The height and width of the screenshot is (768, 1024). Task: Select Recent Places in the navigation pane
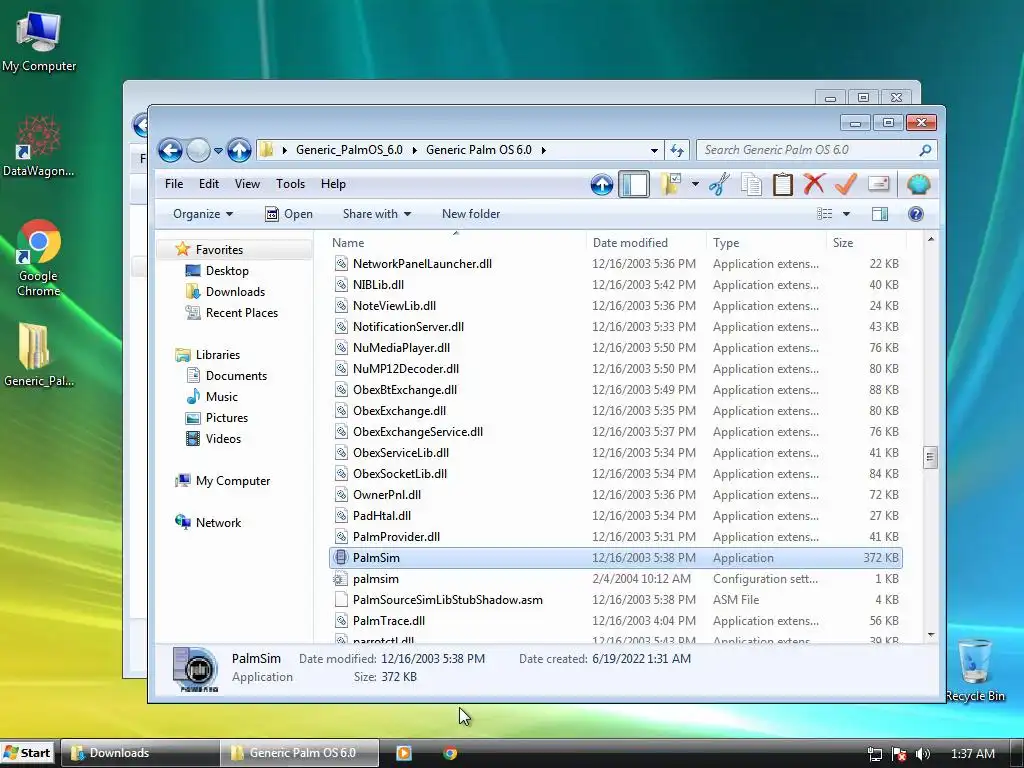click(x=242, y=313)
